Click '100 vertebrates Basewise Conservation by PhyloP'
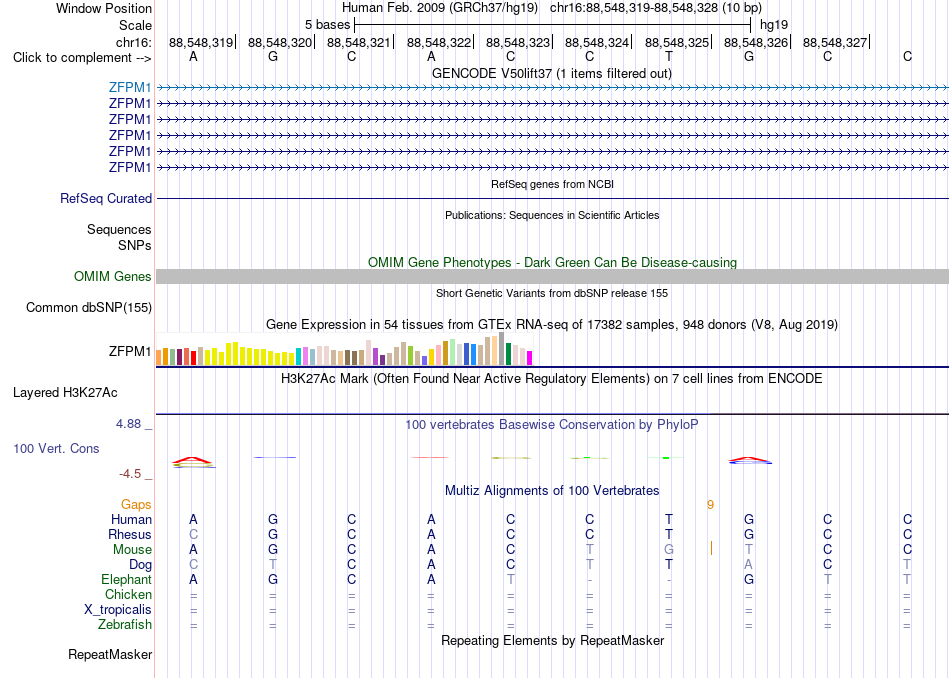This screenshot has width=950, height=678. [552, 424]
